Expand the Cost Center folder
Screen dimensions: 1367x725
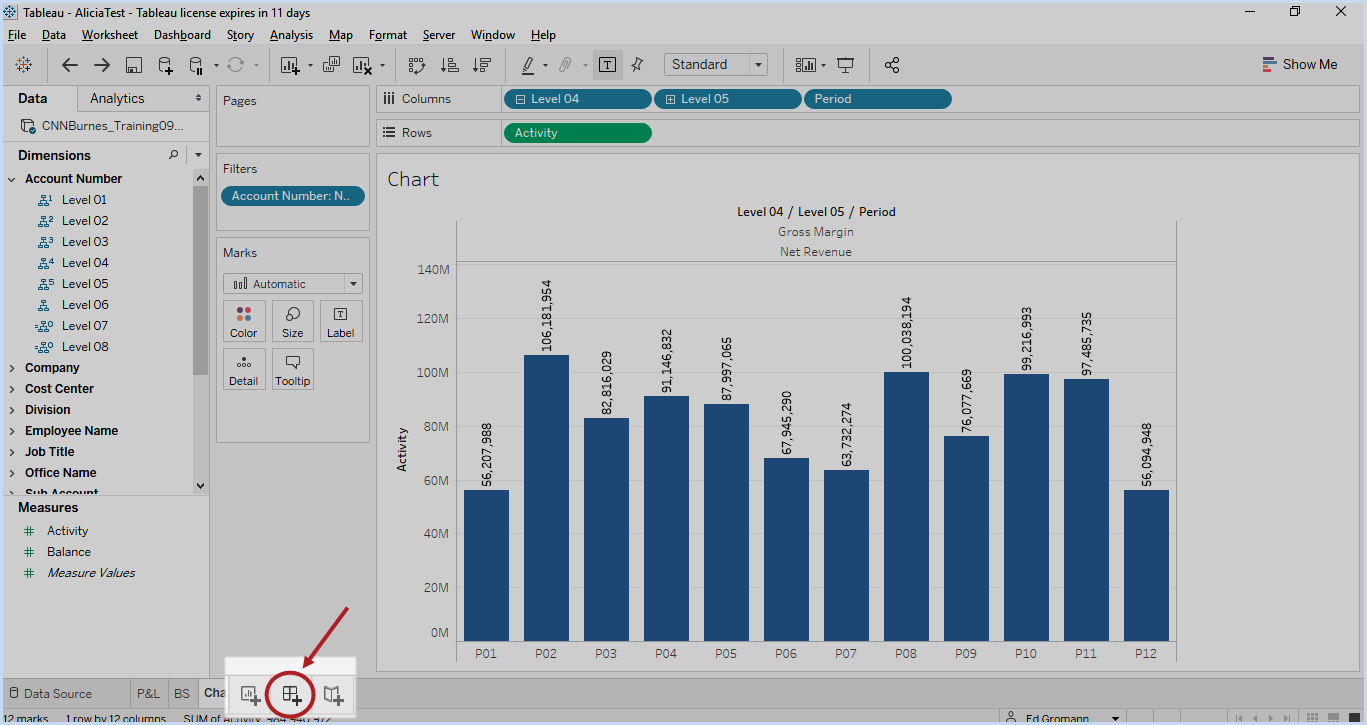[x=12, y=389]
